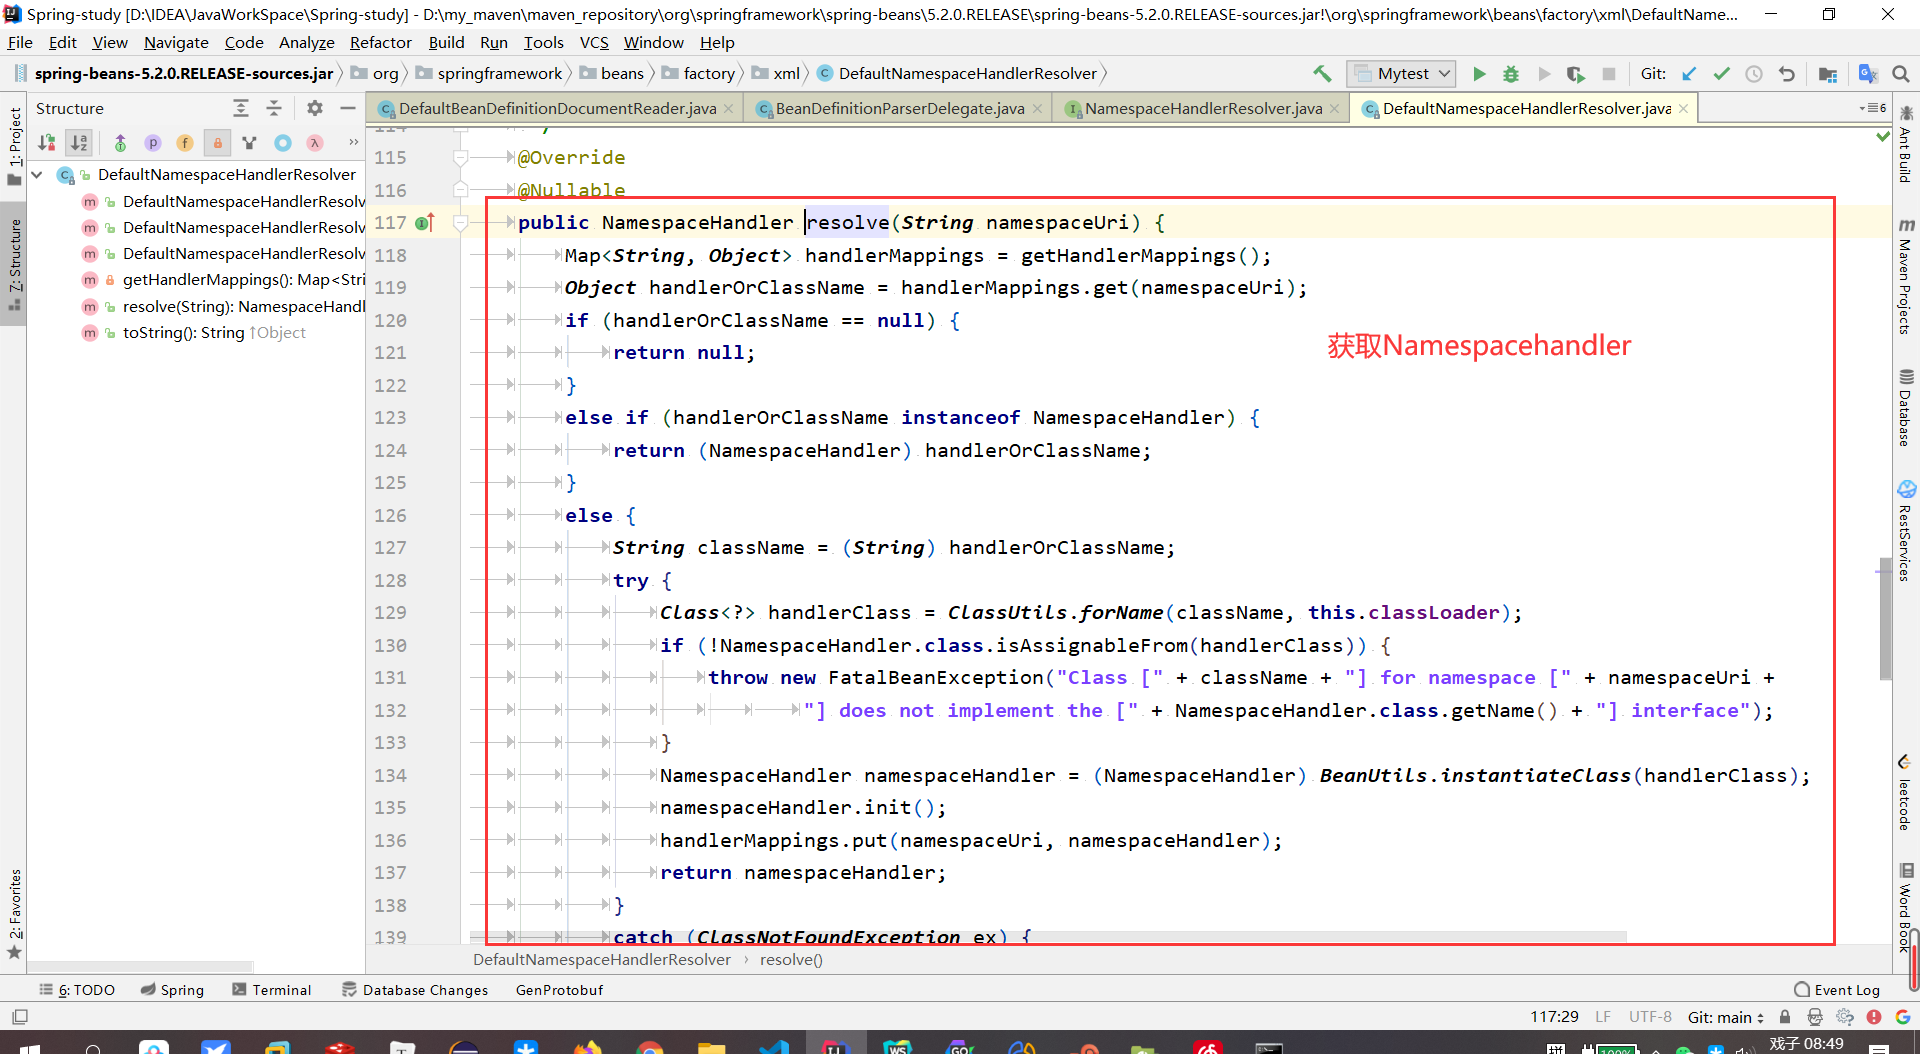Viewport: 1920px width, 1054px height.
Task: Select resolve() in the bottom breadcrumb
Action: point(791,959)
